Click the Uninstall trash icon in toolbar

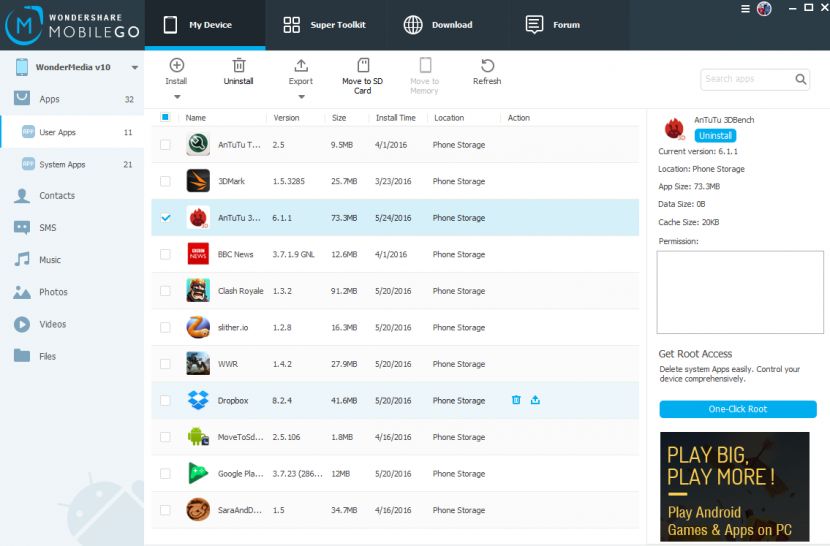click(x=239, y=65)
